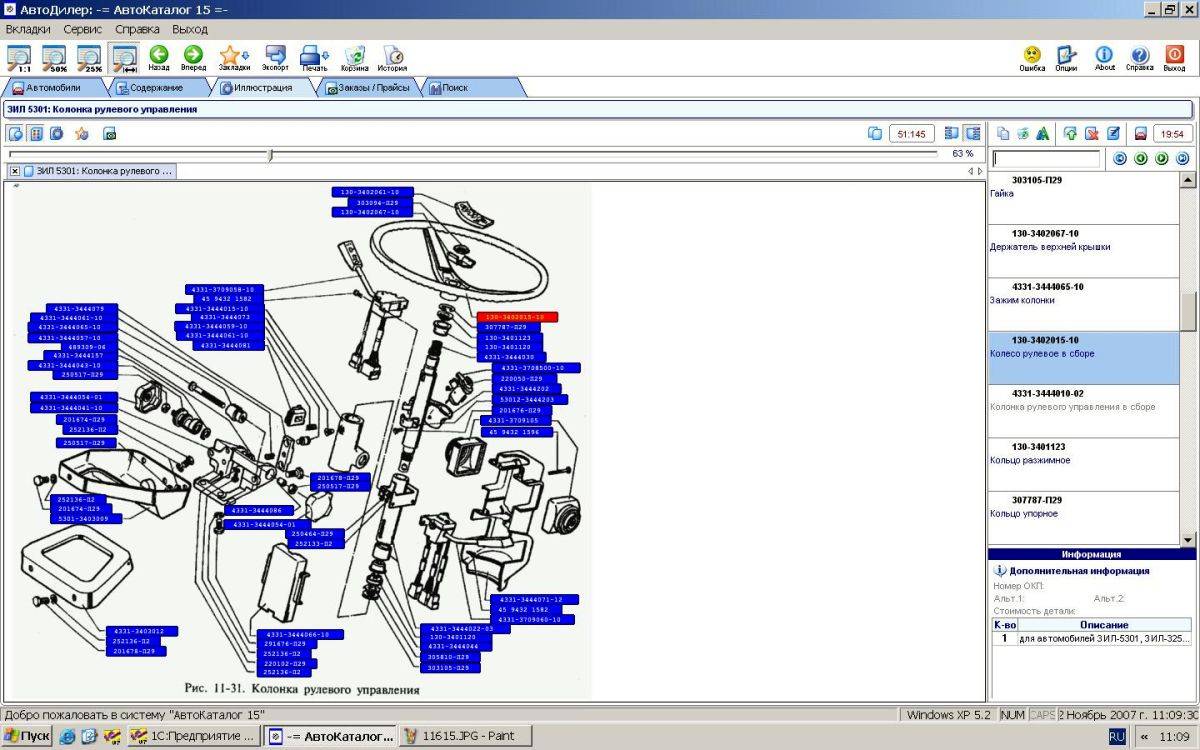Jump to first record with blue arrow

1120,158
